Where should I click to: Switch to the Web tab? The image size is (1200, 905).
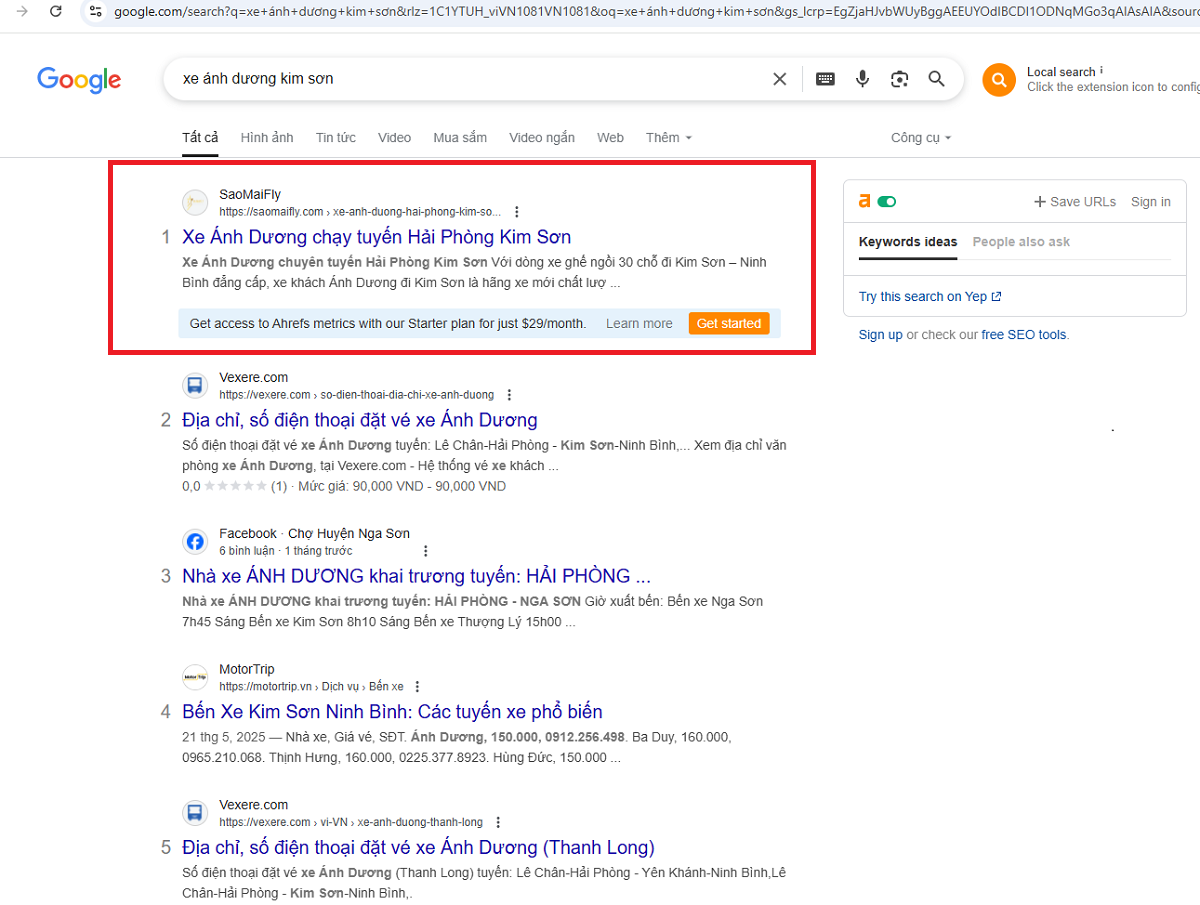point(610,138)
